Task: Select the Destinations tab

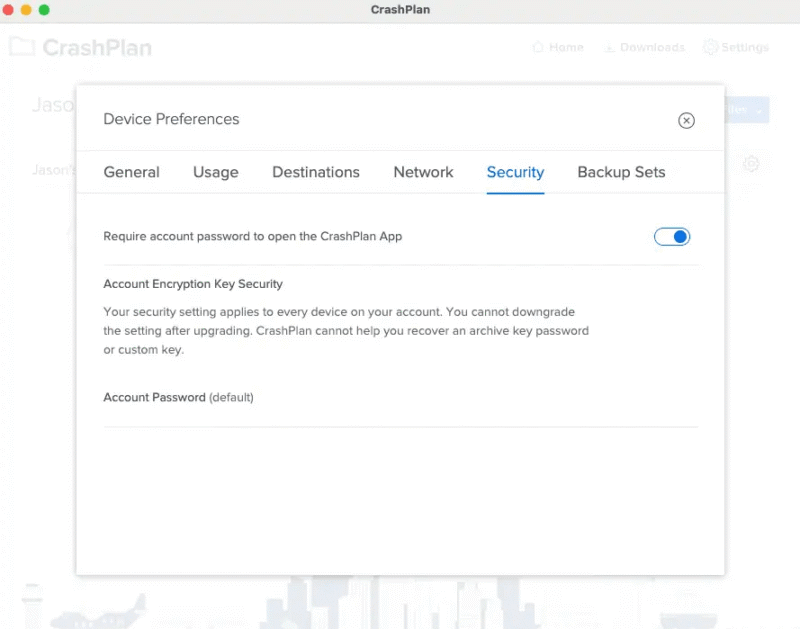Action: click(x=316, y=172)
